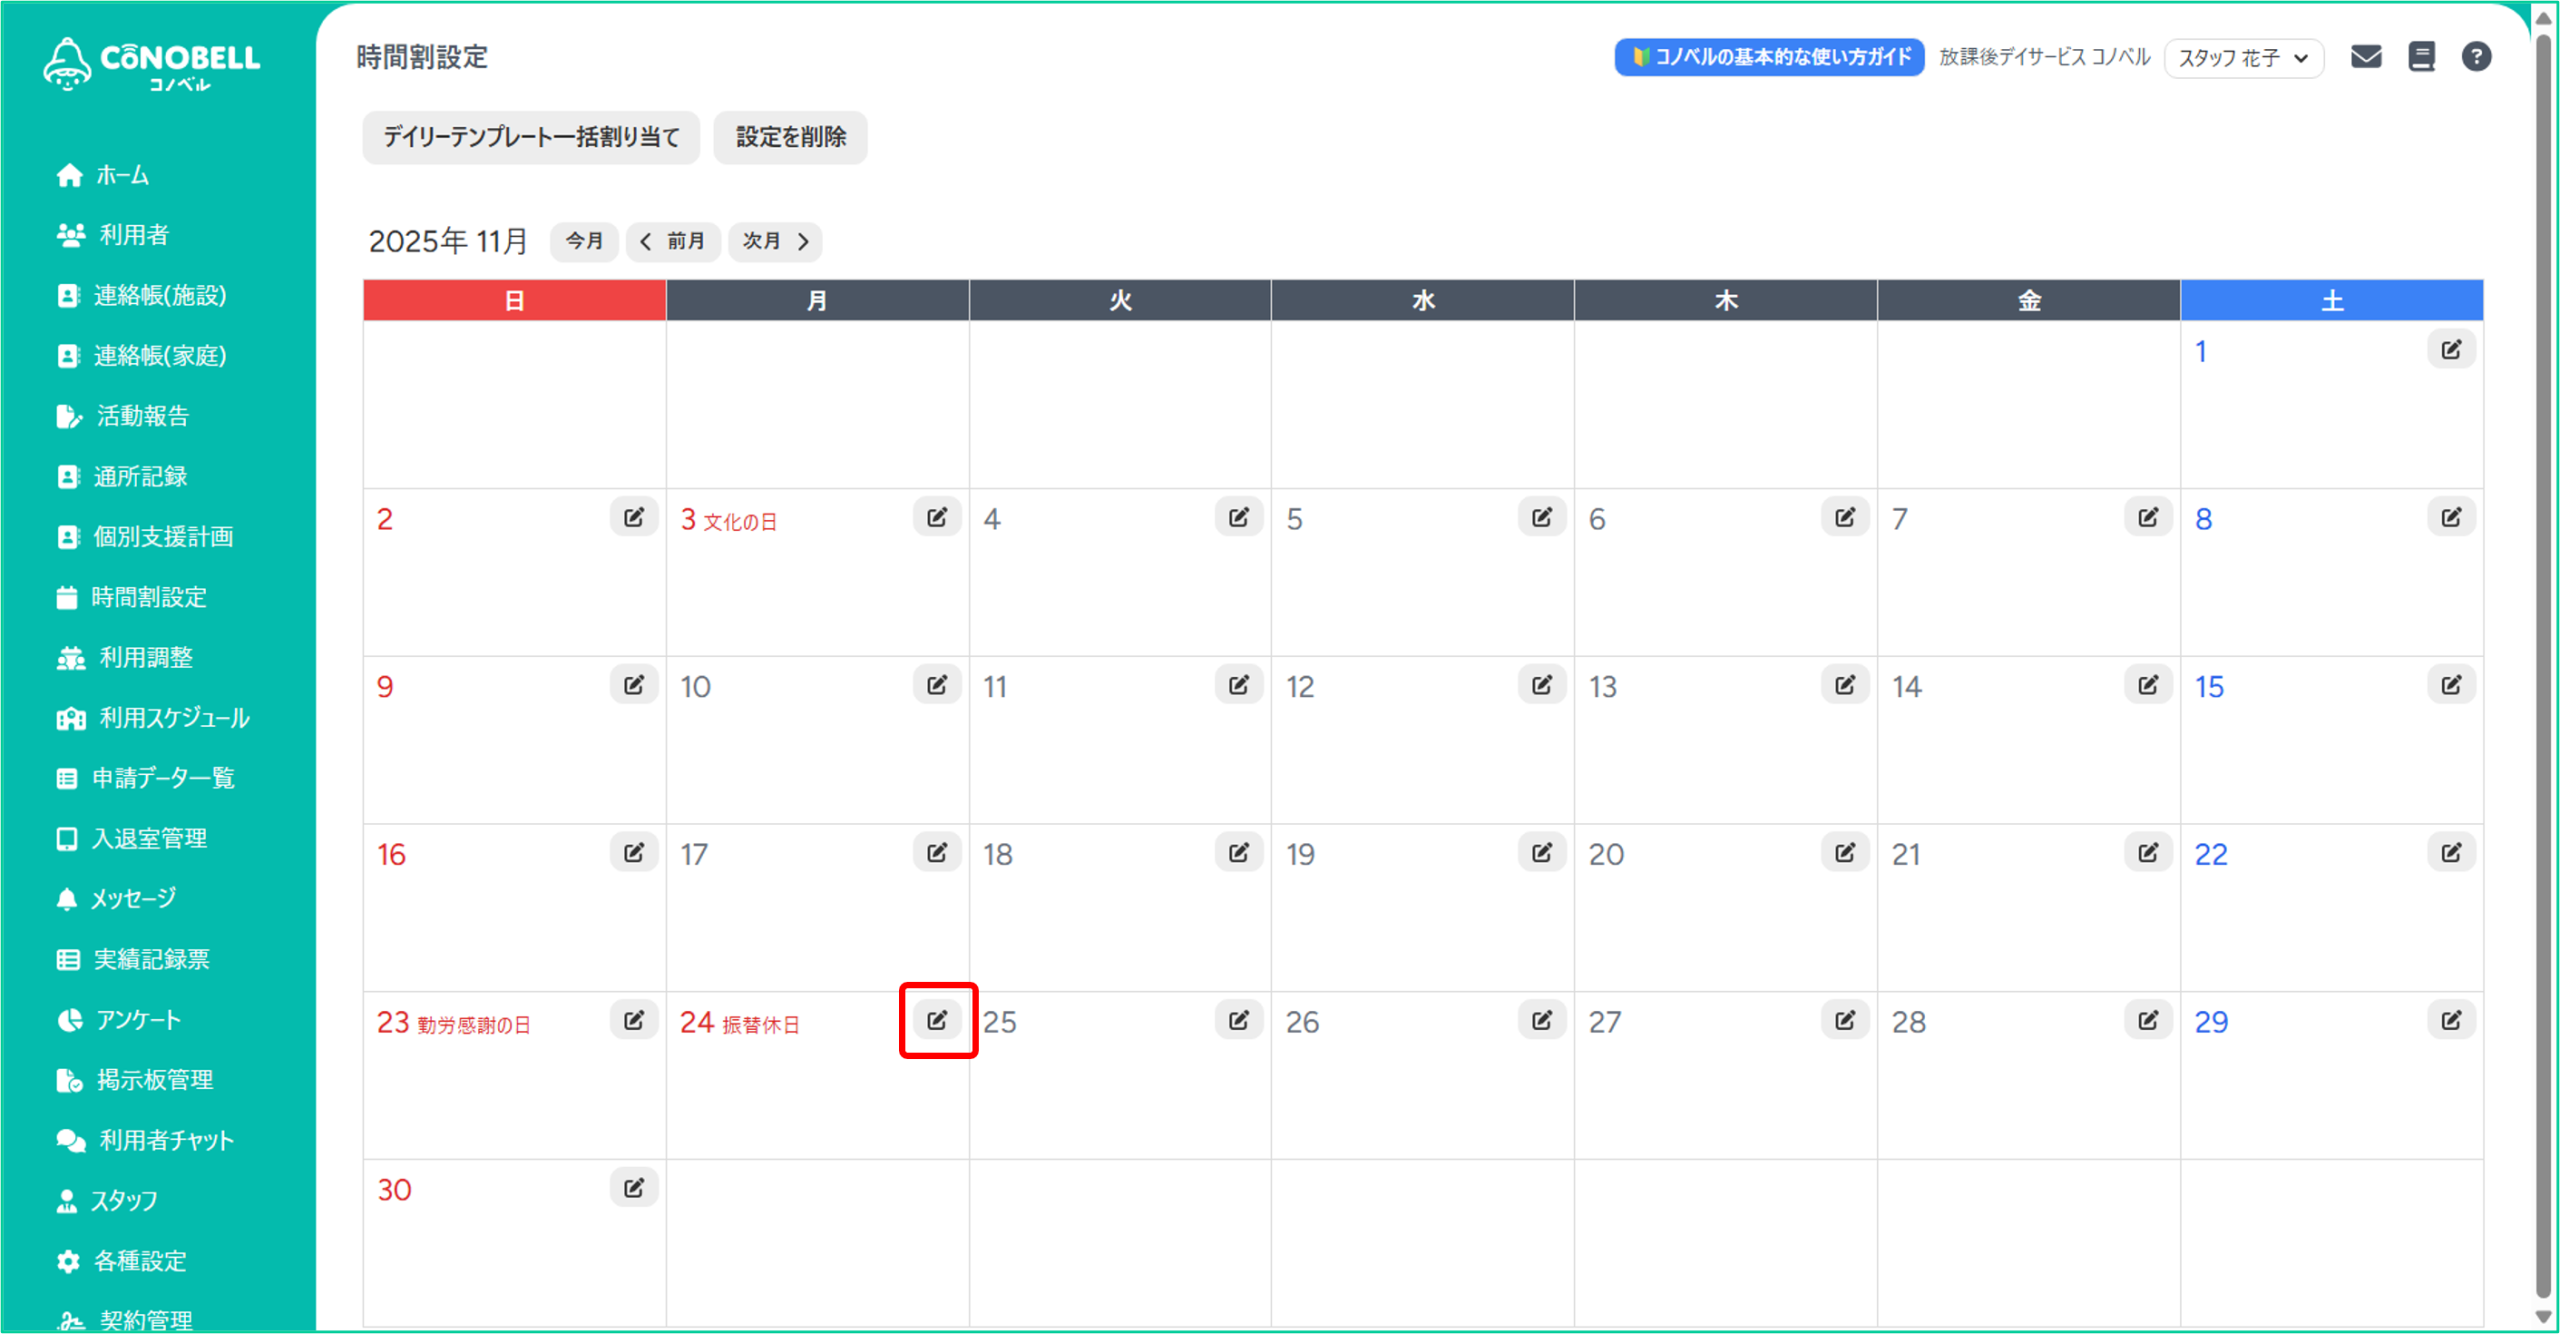2560x1334 pixels.
Task: Open the mail envelope icon in the header
Action: (x=2365, y=57)
